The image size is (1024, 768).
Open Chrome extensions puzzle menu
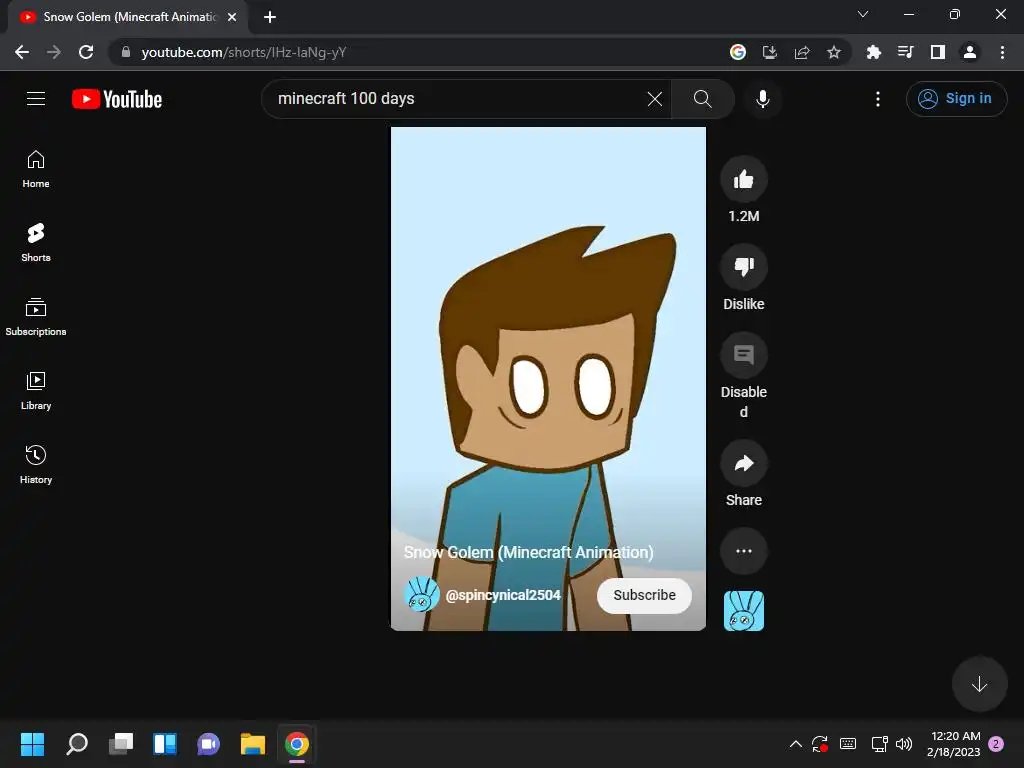[873, 52]
